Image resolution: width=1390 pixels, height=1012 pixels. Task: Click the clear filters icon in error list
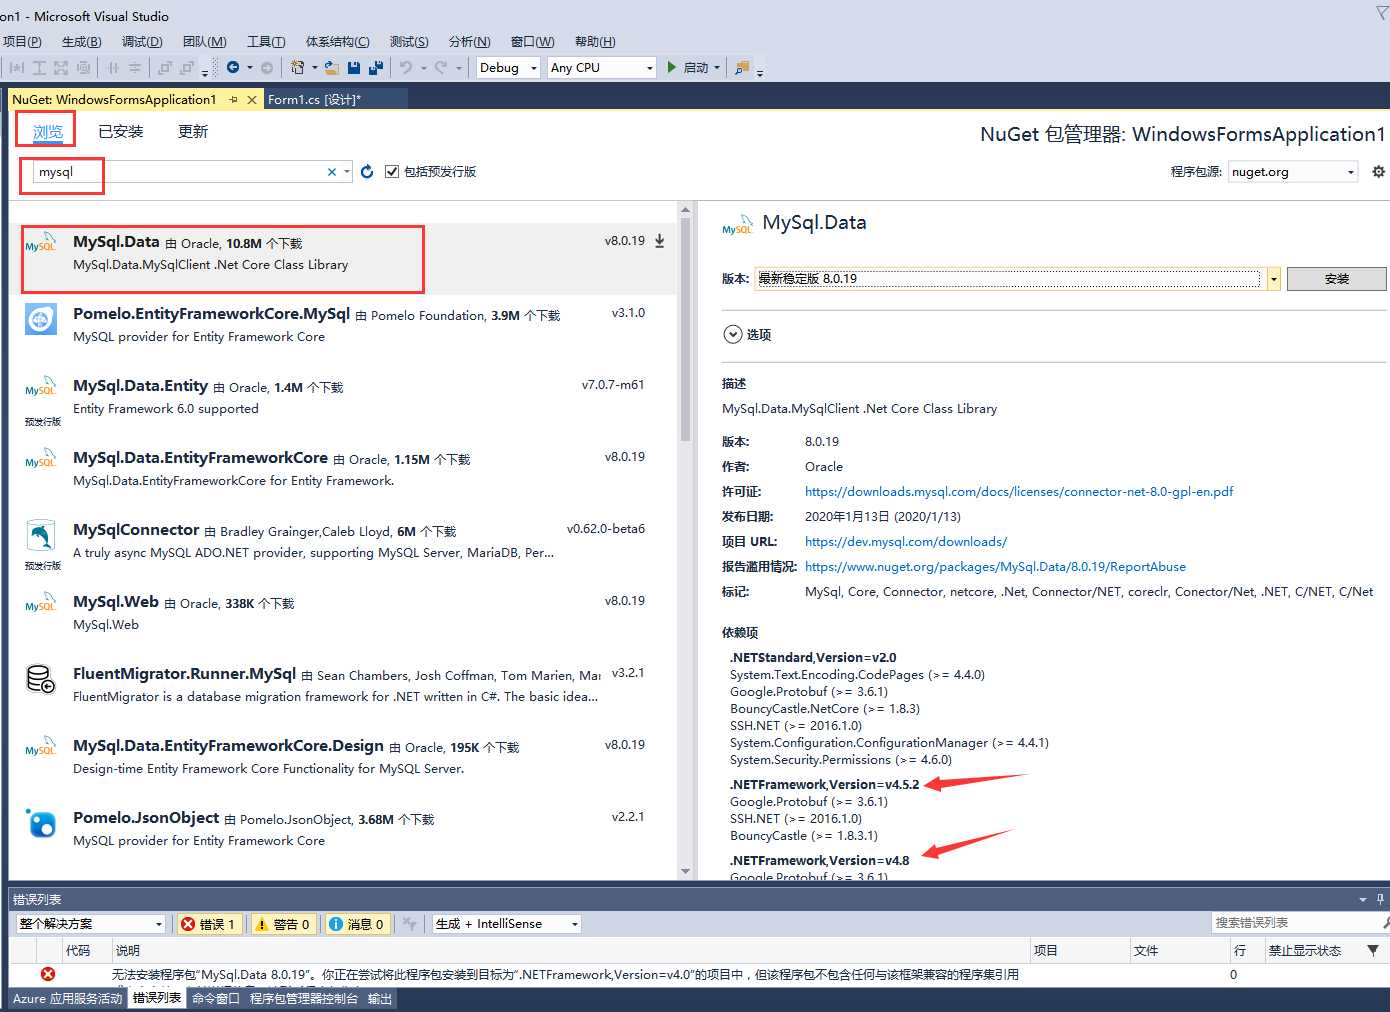click(409, 924)
